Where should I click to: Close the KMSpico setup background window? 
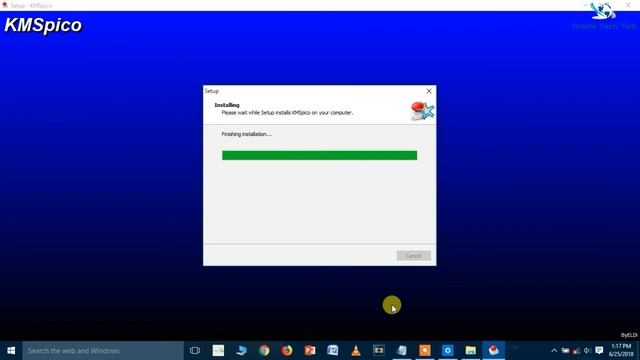pos(628,5)
